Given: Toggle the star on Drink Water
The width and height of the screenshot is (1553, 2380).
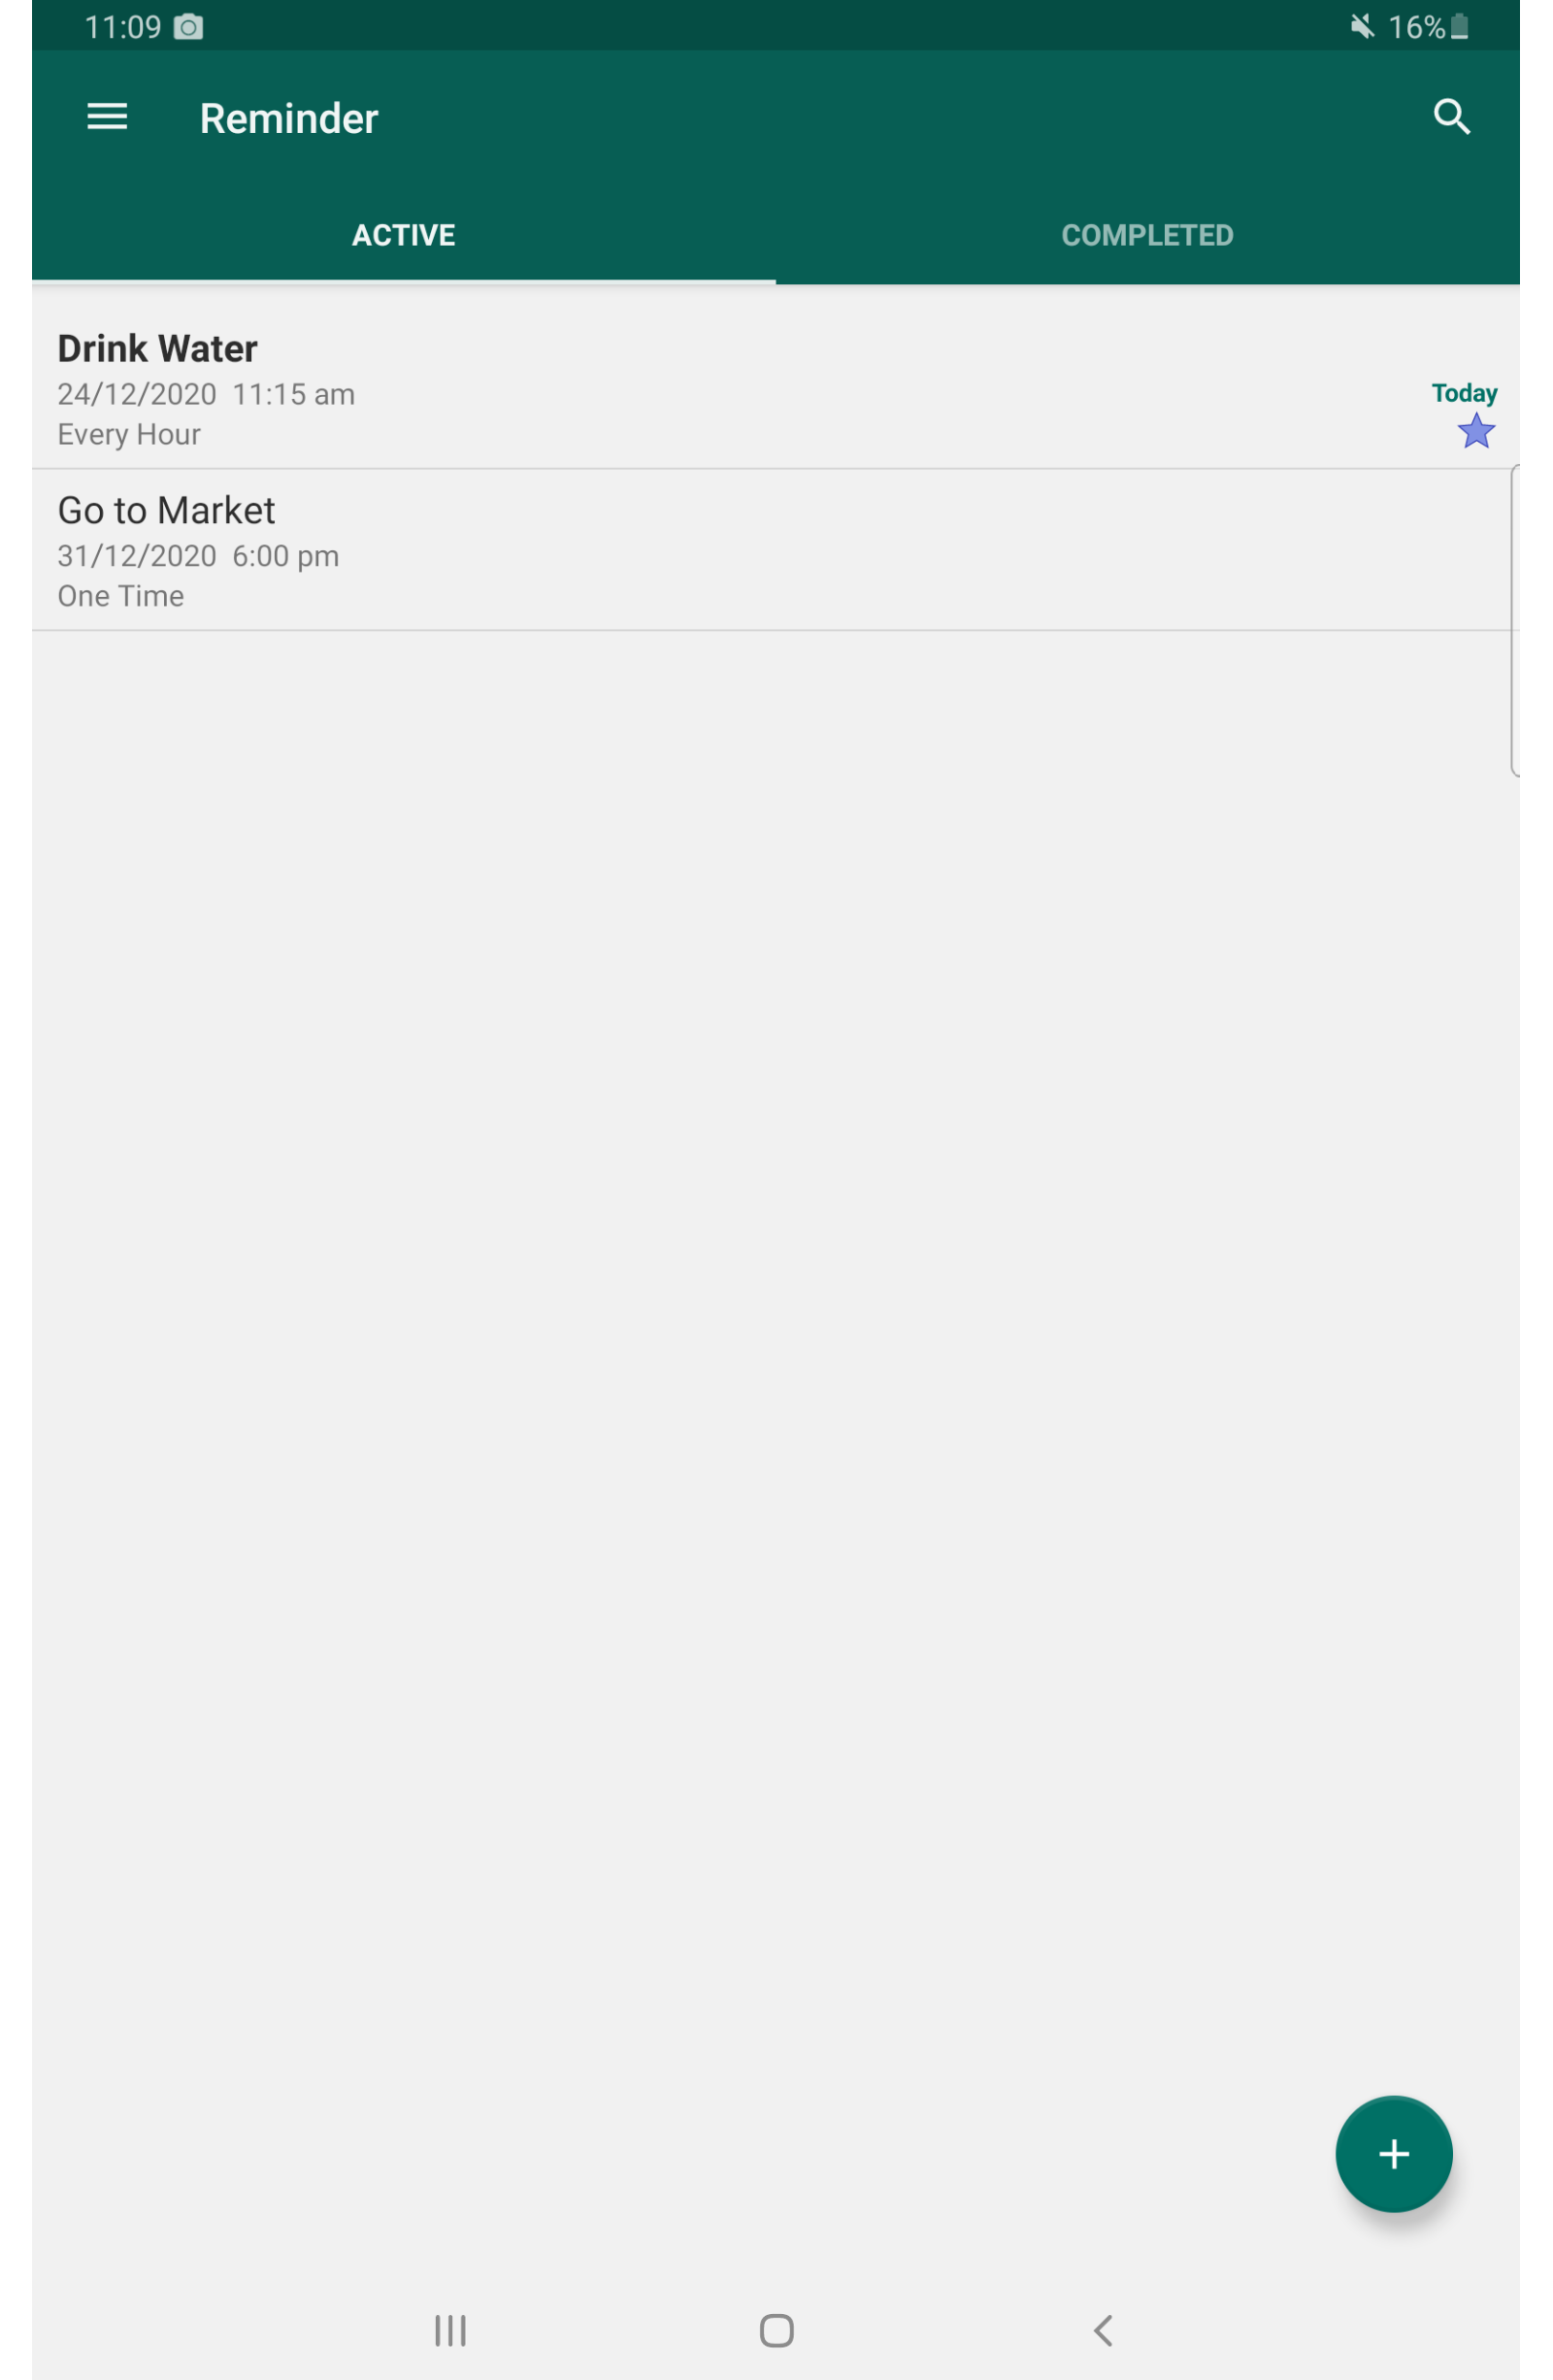Looking at the screenshot, I should (x=1476, y=431).
